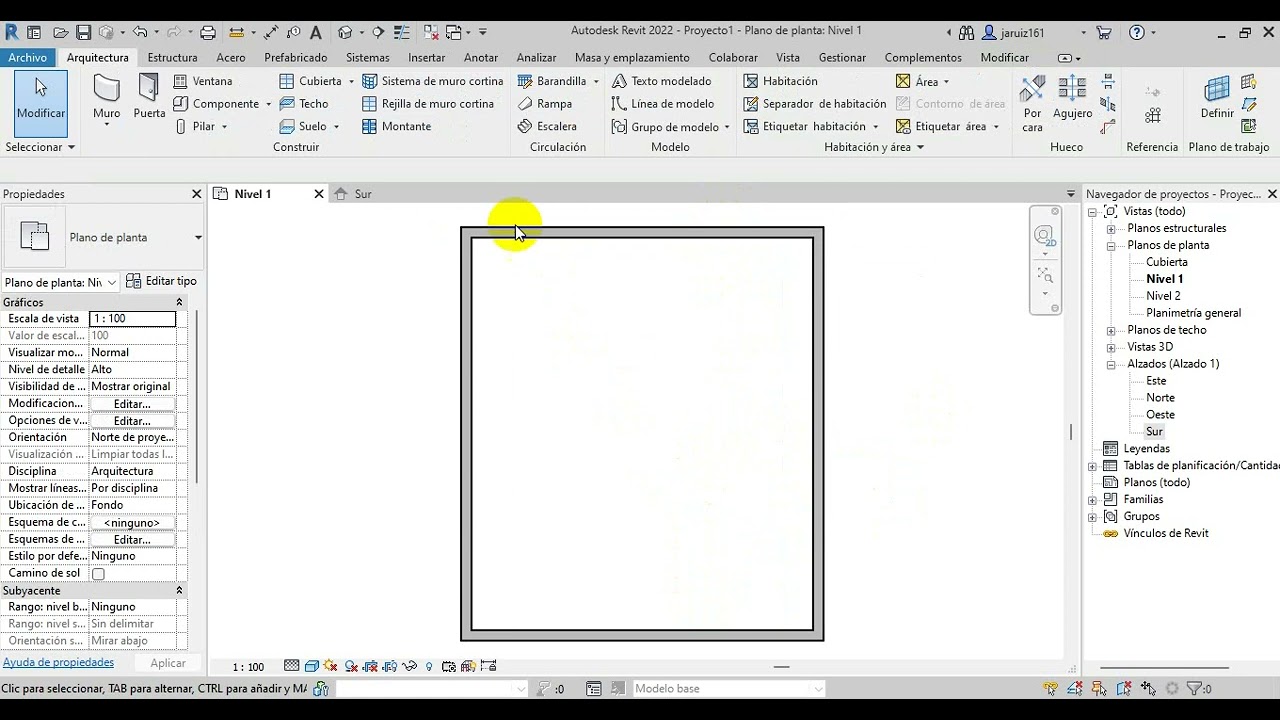1280x720 pixels.
Task: Open Ayuda de propiedades link
Action: click(58, 663)
